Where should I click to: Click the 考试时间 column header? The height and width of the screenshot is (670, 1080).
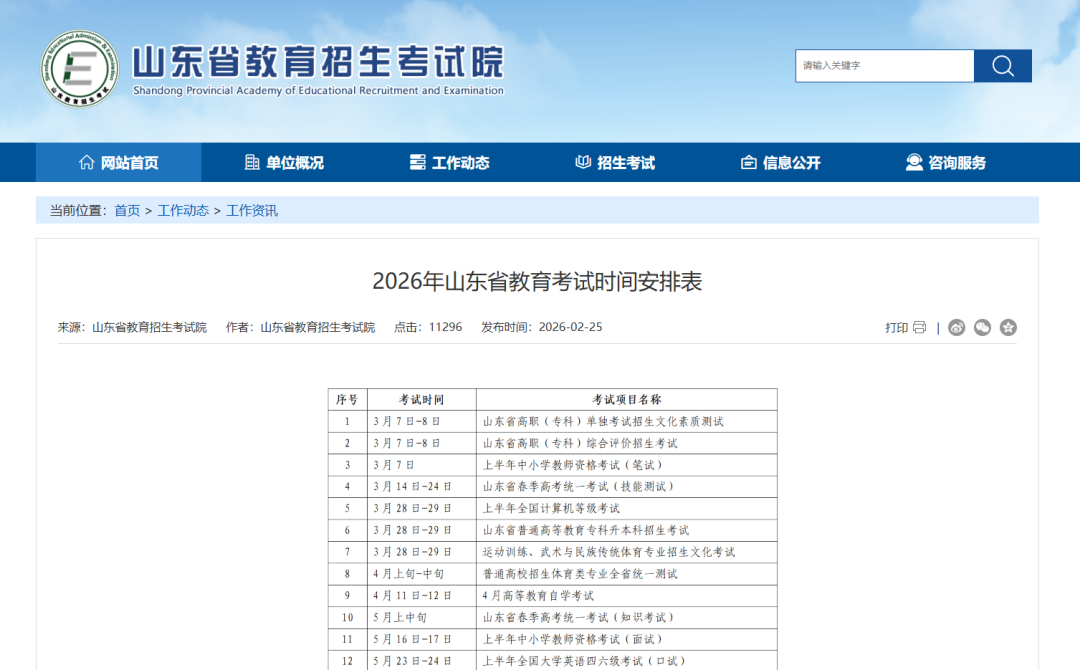[x=422, y=399]
